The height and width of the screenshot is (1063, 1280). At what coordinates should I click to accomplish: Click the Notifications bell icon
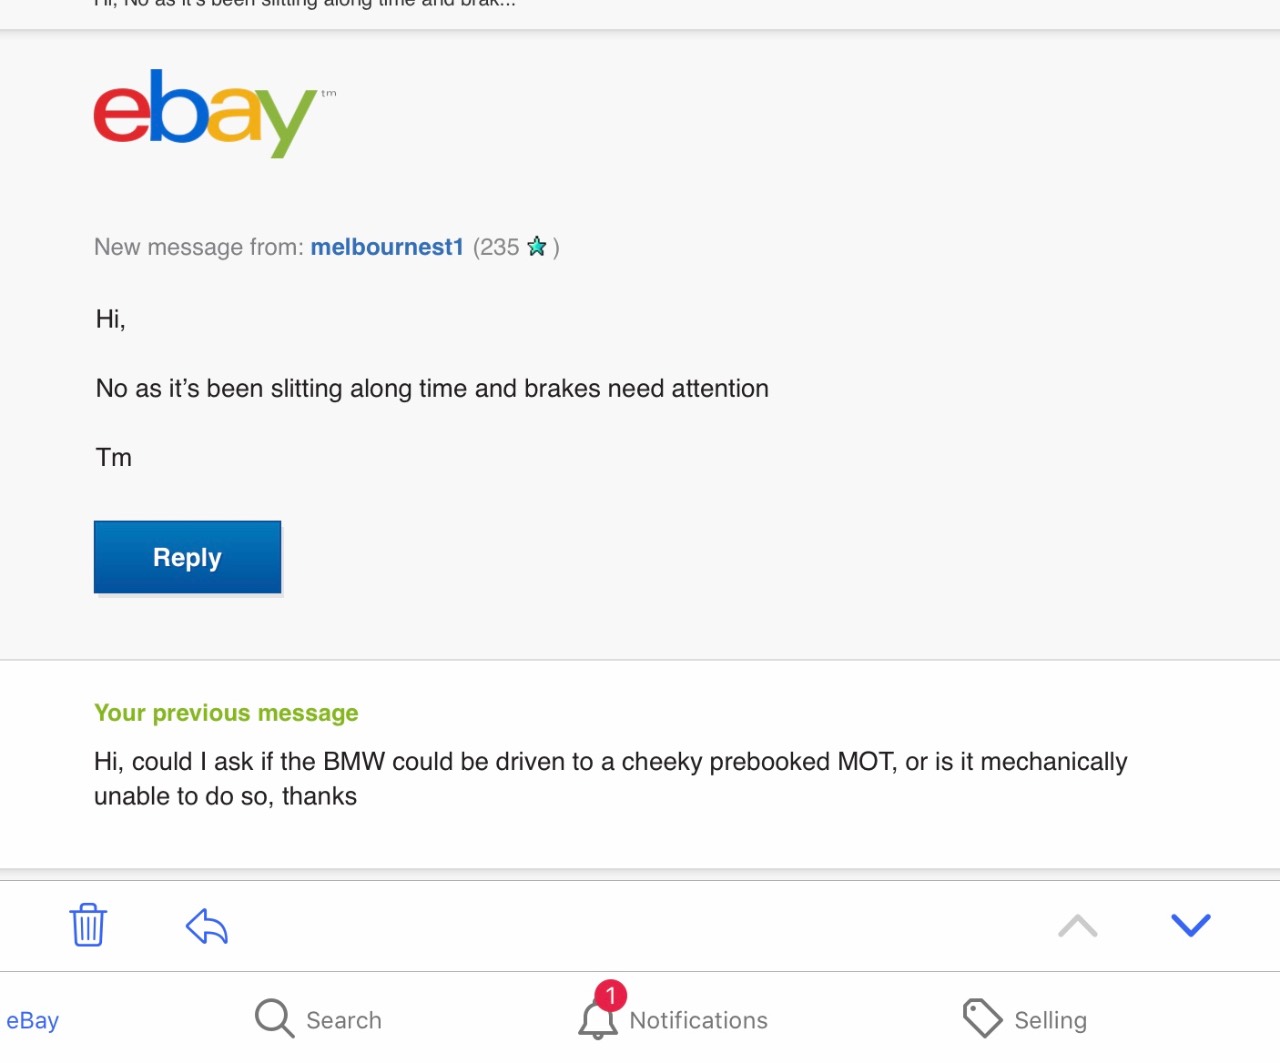tap(598, 1021)
